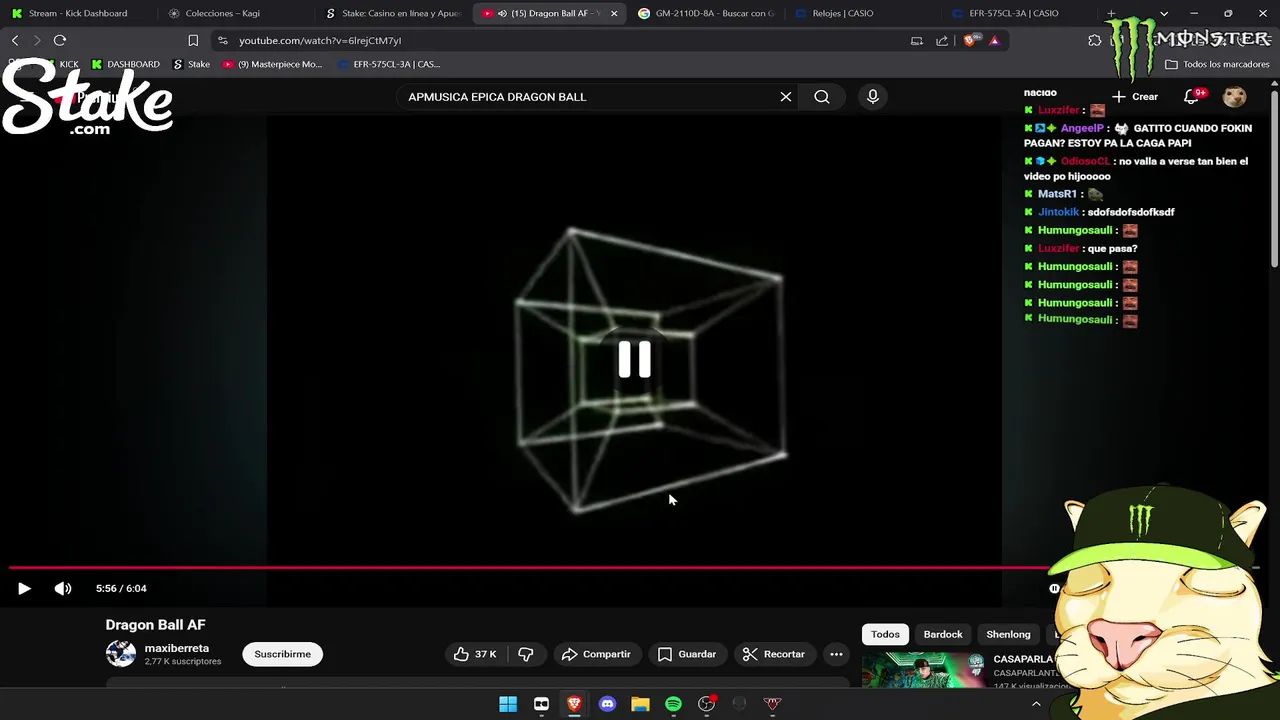Image resolution: width=1280 pixels, height=720 pixels.
Task: Reload the YouTube page
Action: click(x=60, y=40)
